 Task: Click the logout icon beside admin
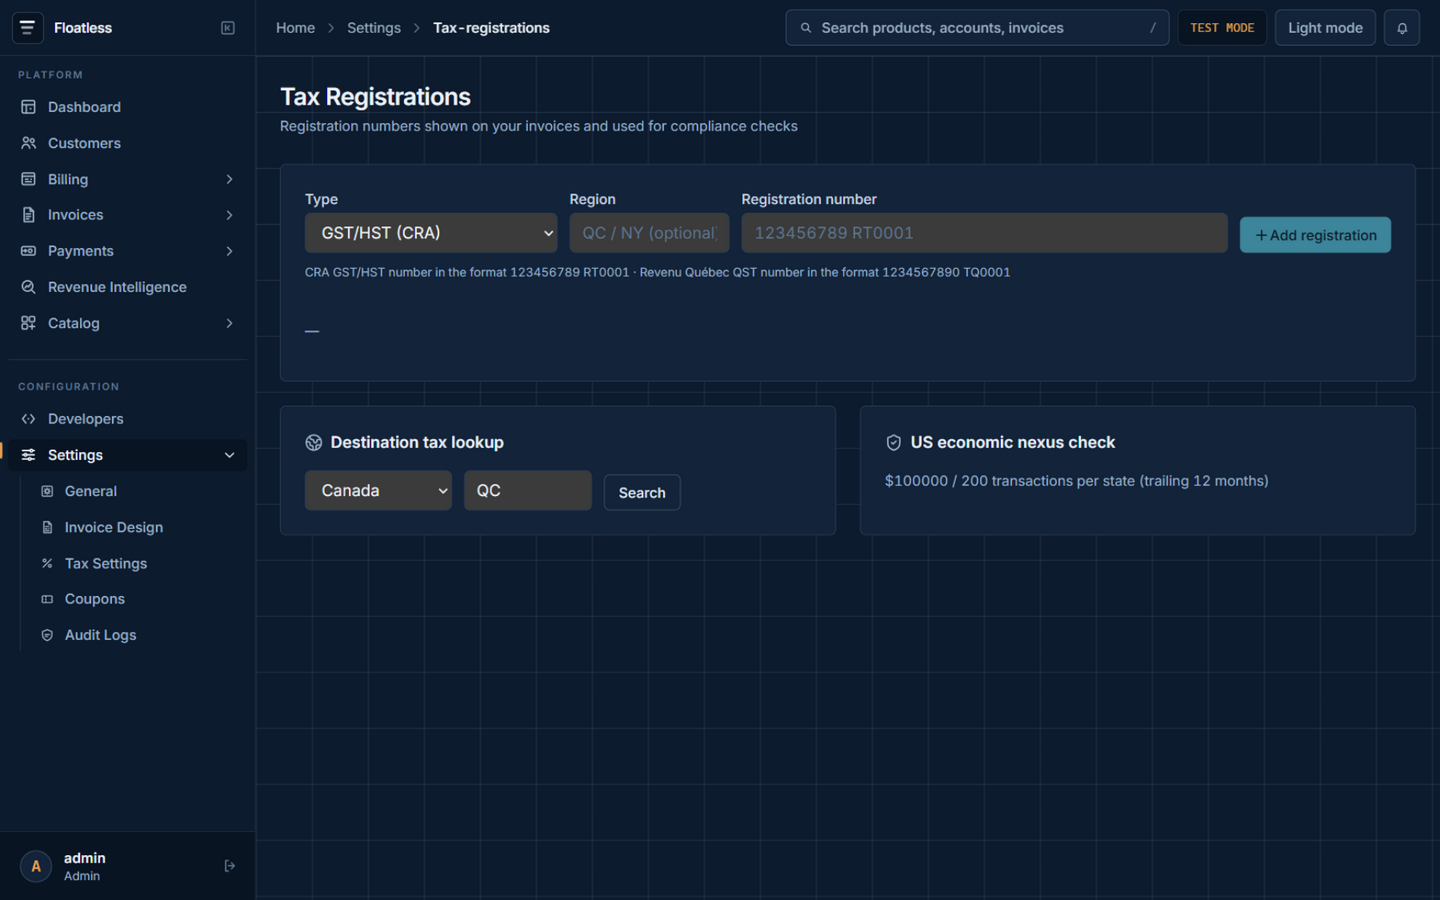[229, 866]
